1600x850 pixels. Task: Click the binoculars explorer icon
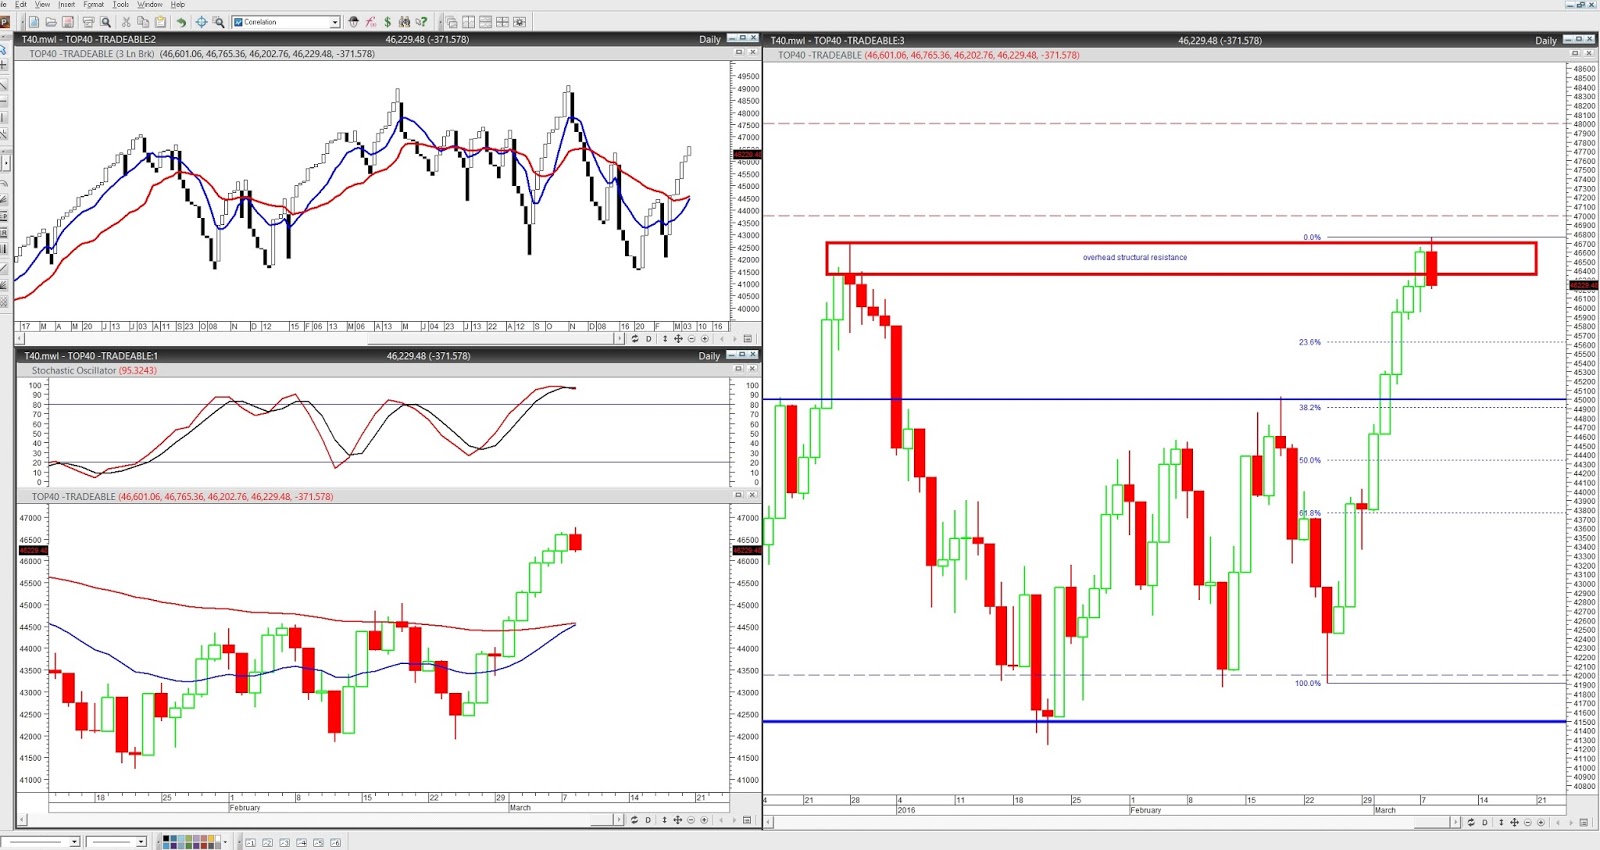point(404,22)
